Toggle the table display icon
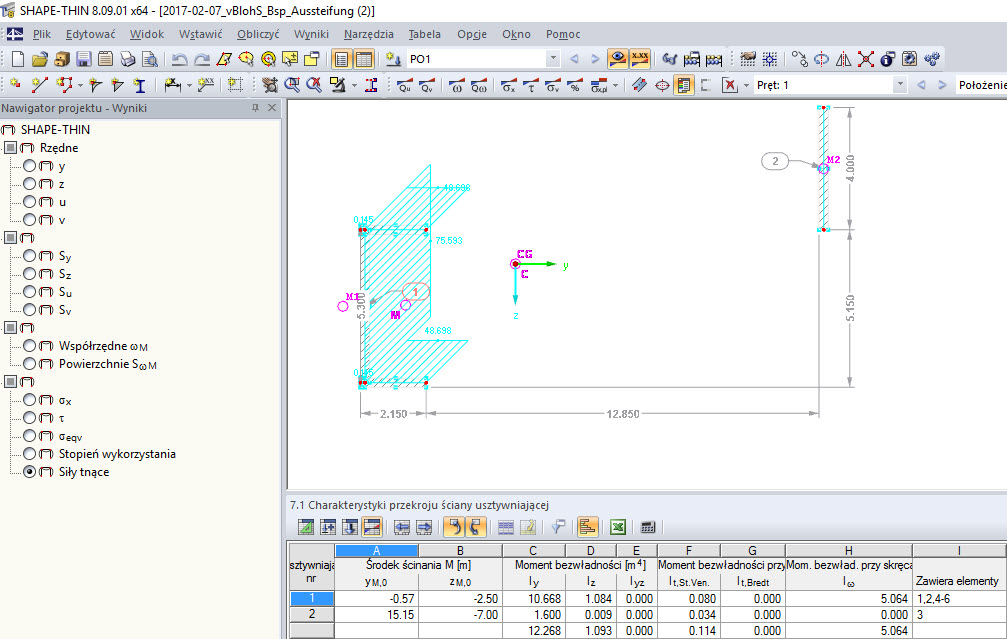Image resolution: width=1007 pixels, height=639 pixels. (x=363, y=59)
